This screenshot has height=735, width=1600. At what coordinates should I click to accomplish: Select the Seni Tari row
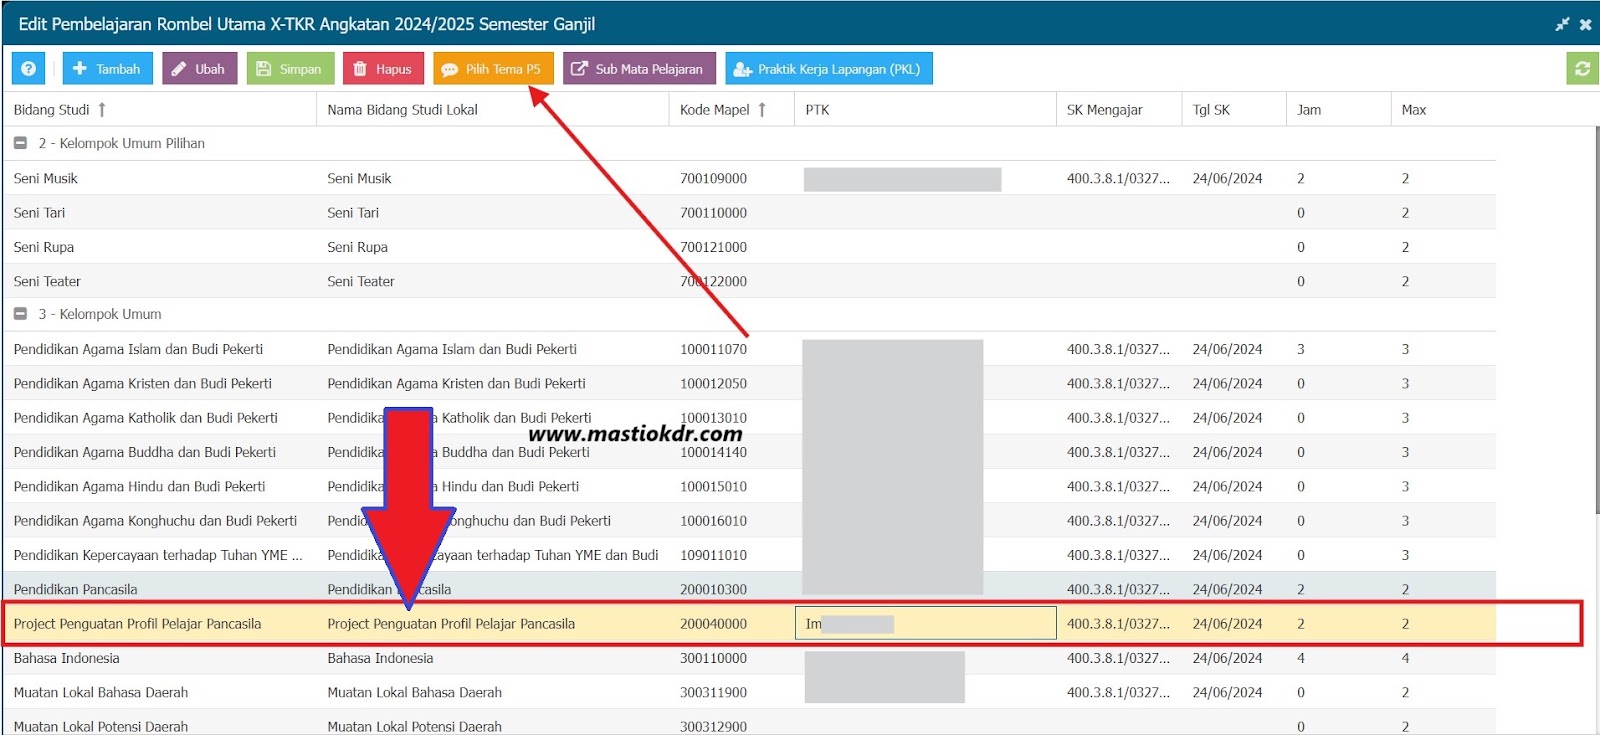[x=750, y=212]
